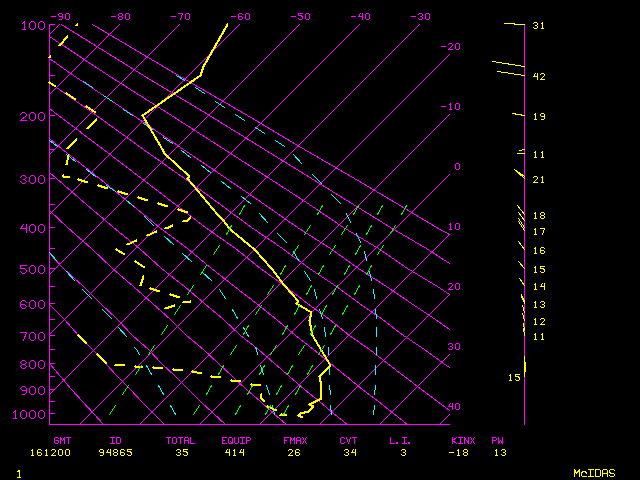
Task: Click the 500 pressure level label
Action: click(x=32, y=269)
